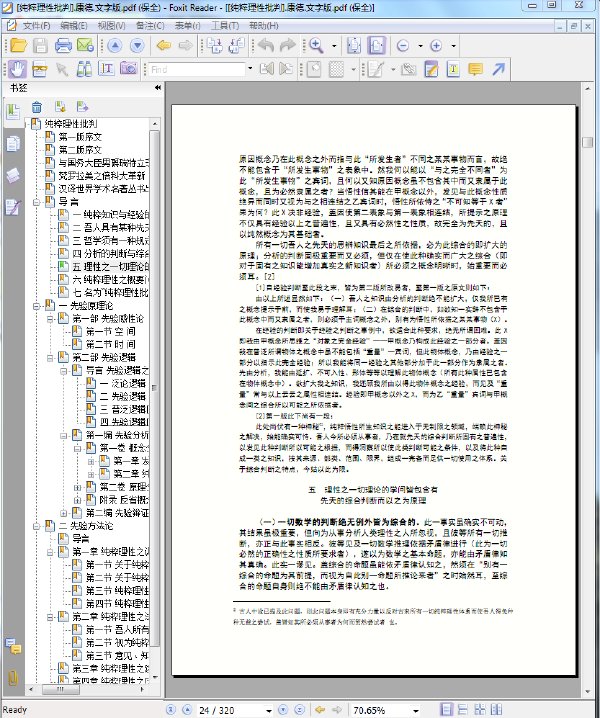Select the snapshot camera tool
The image size is (600, 718).
[129, 69]
